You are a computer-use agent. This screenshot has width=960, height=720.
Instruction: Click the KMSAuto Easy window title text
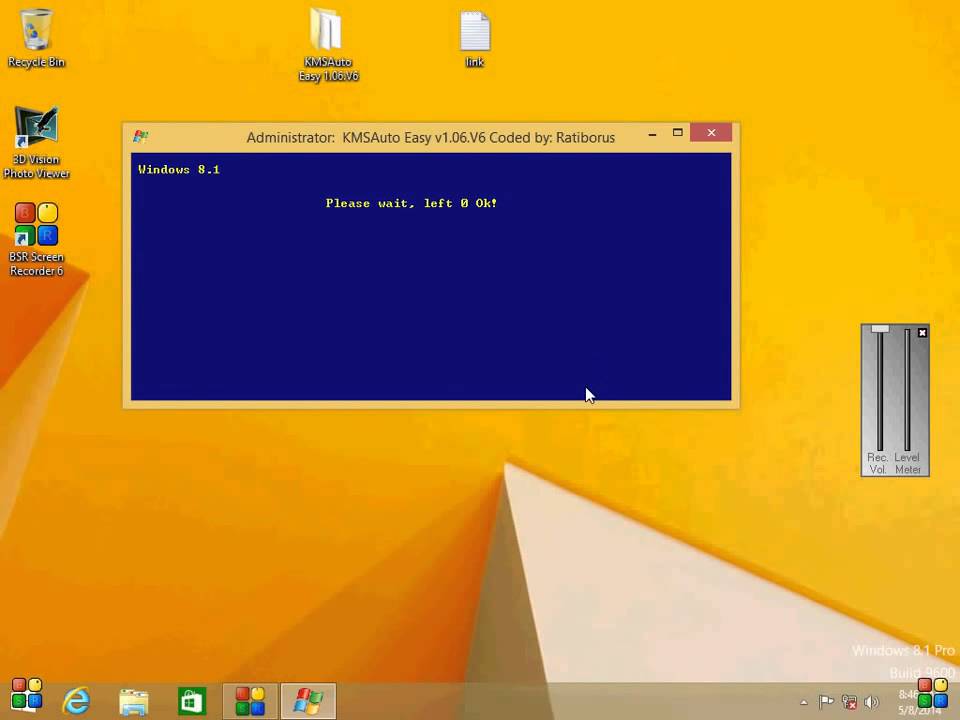[430, 137]
